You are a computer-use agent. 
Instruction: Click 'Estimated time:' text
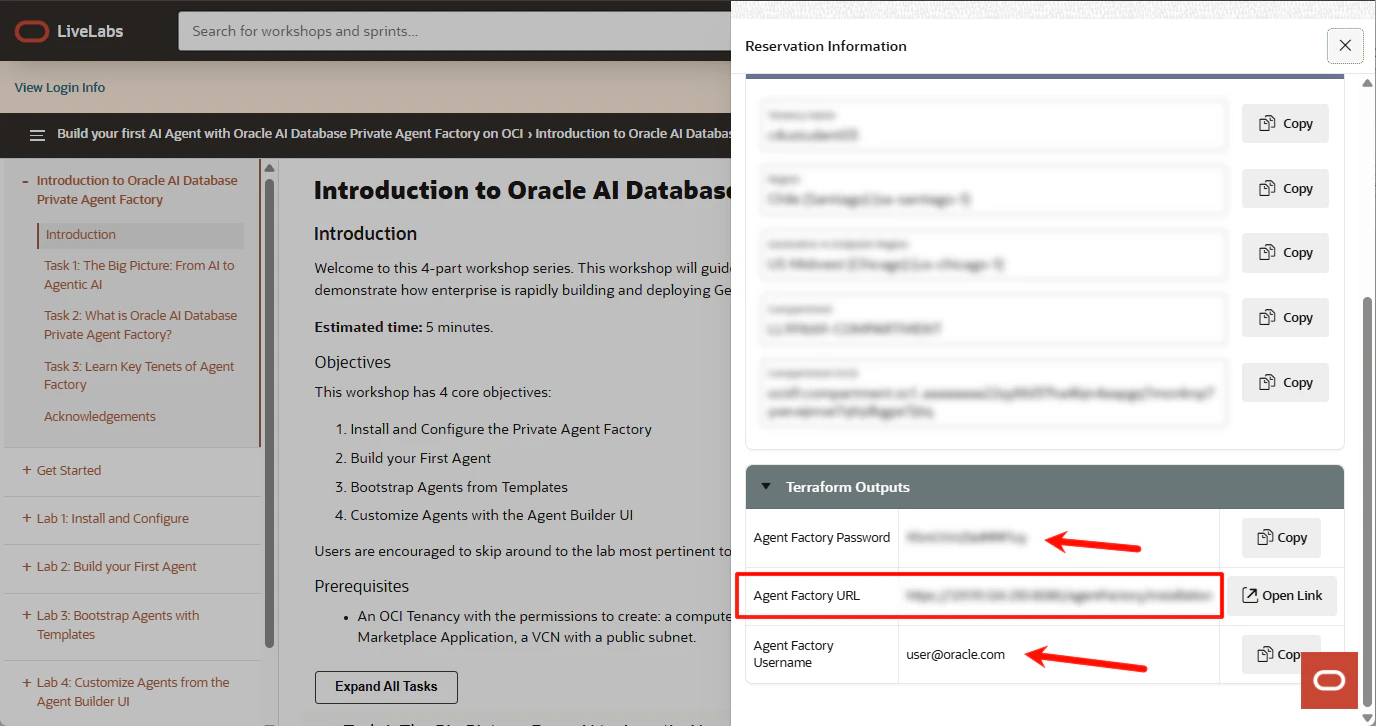[368, 327]
